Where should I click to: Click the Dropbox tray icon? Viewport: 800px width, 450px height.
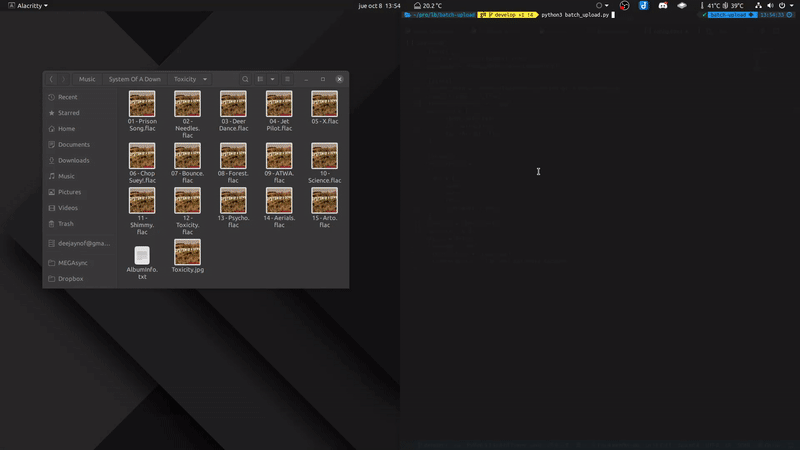point(682,6)
